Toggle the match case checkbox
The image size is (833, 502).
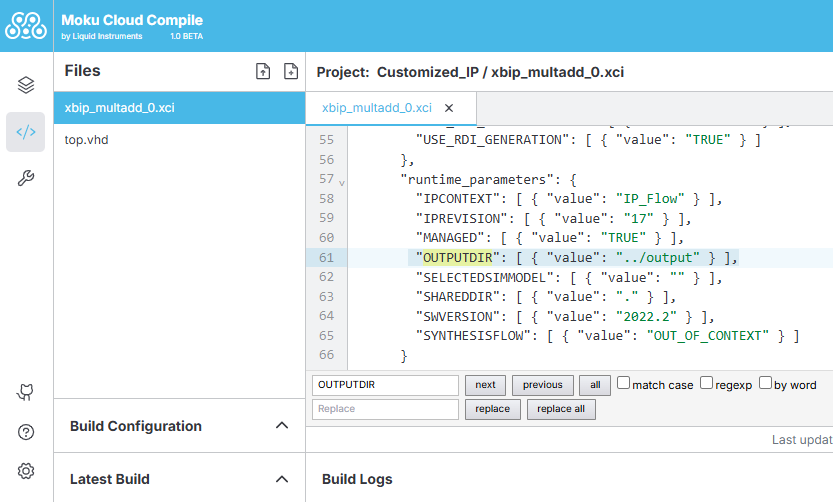[623, 383]
